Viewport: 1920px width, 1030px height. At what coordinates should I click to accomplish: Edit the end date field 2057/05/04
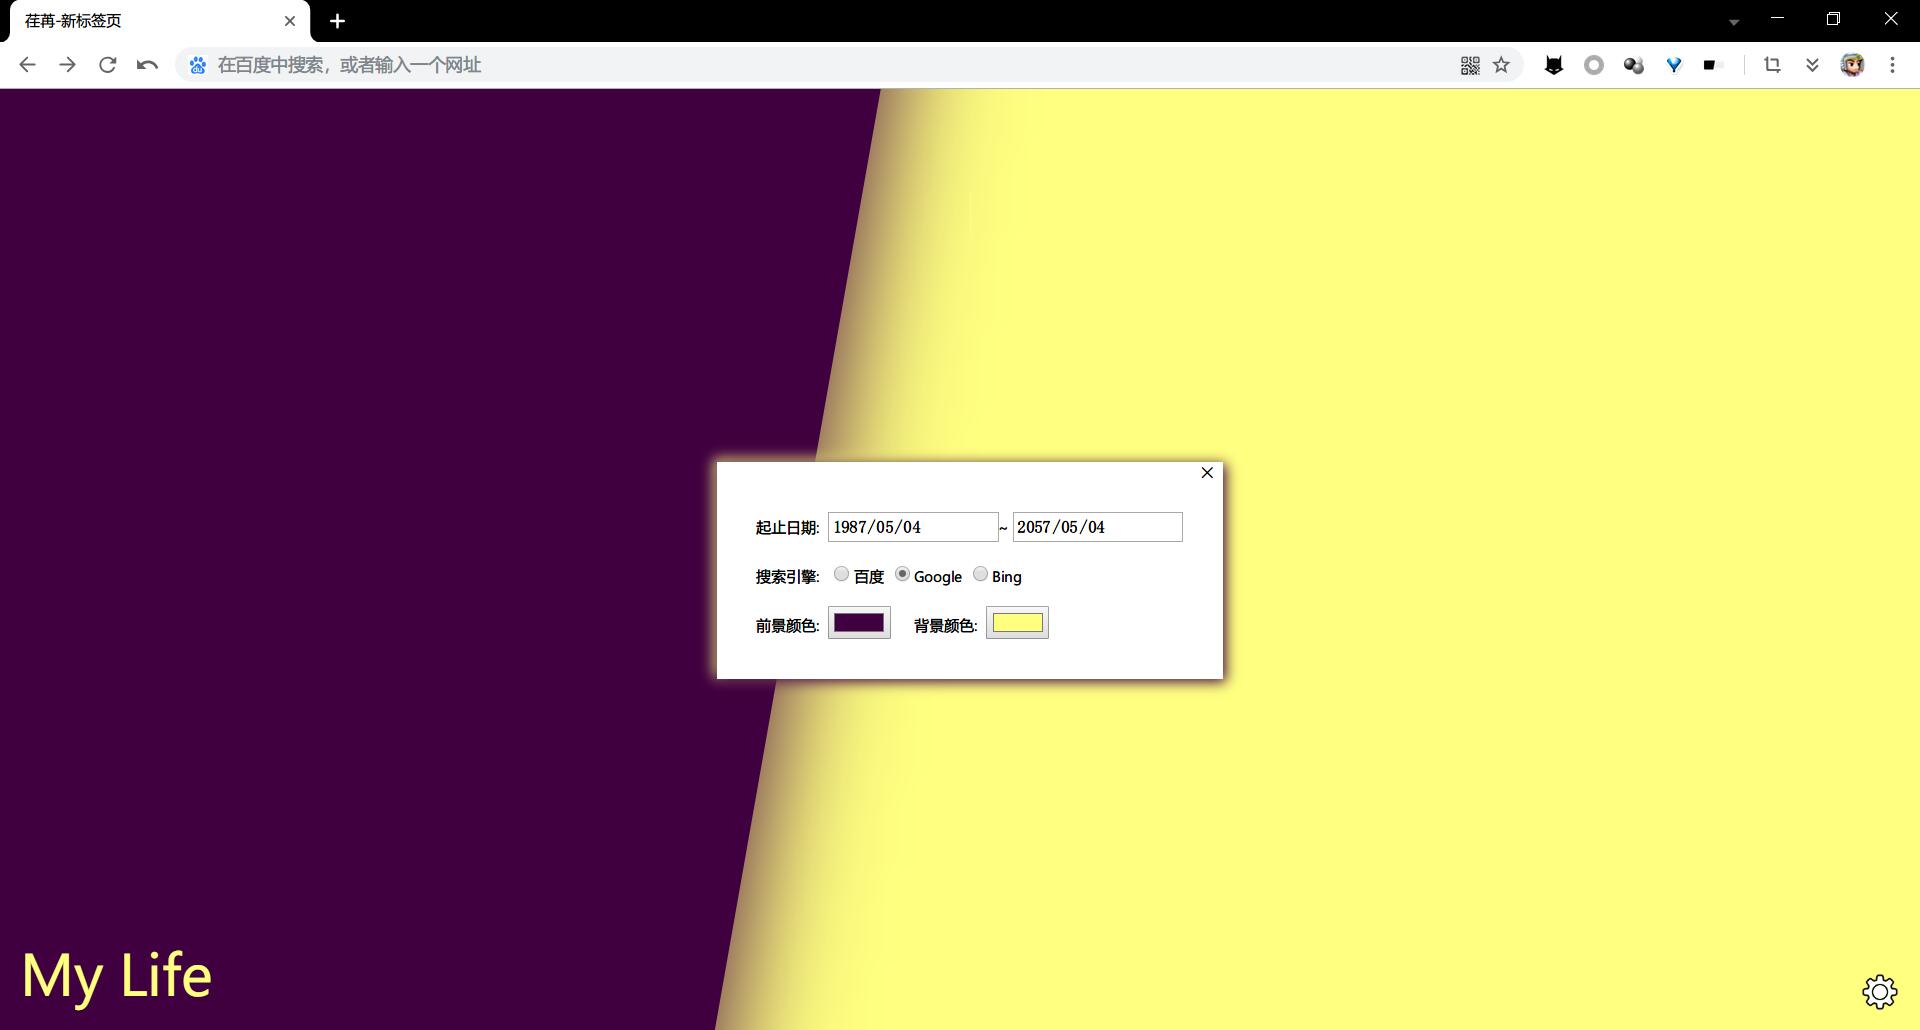(x=1097, y=527)
